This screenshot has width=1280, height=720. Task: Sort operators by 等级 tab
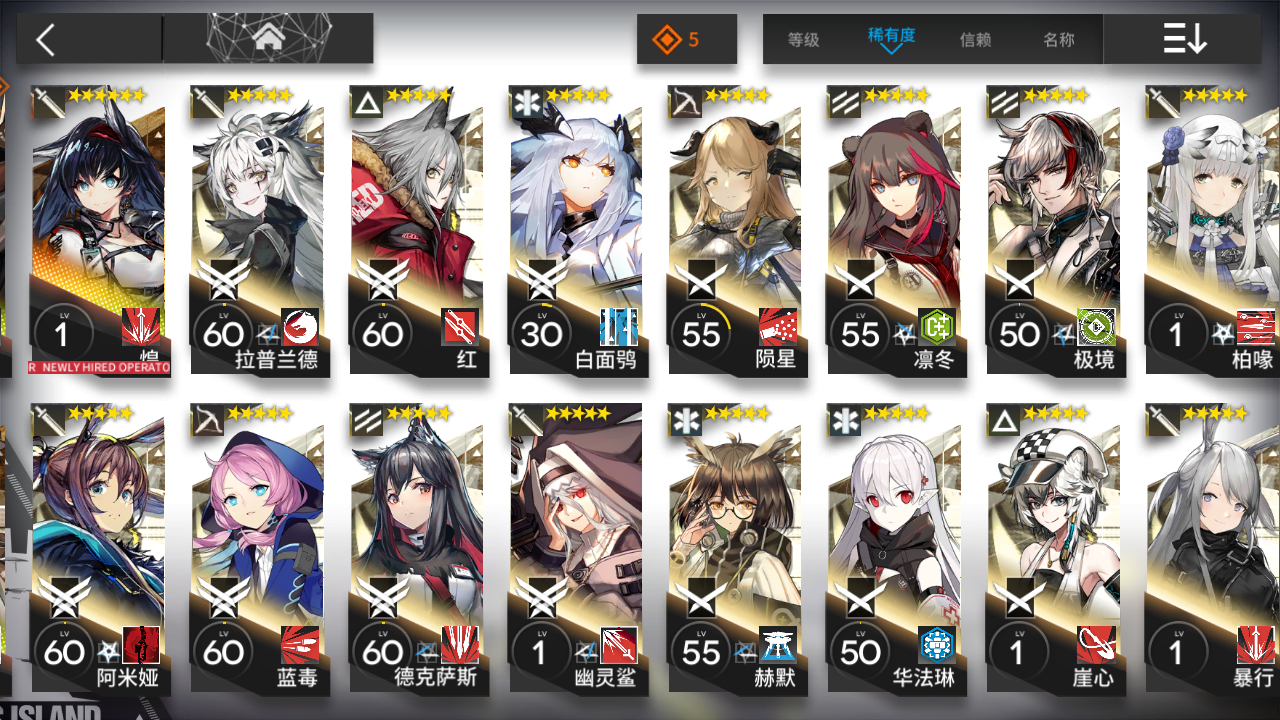(803, 40)
